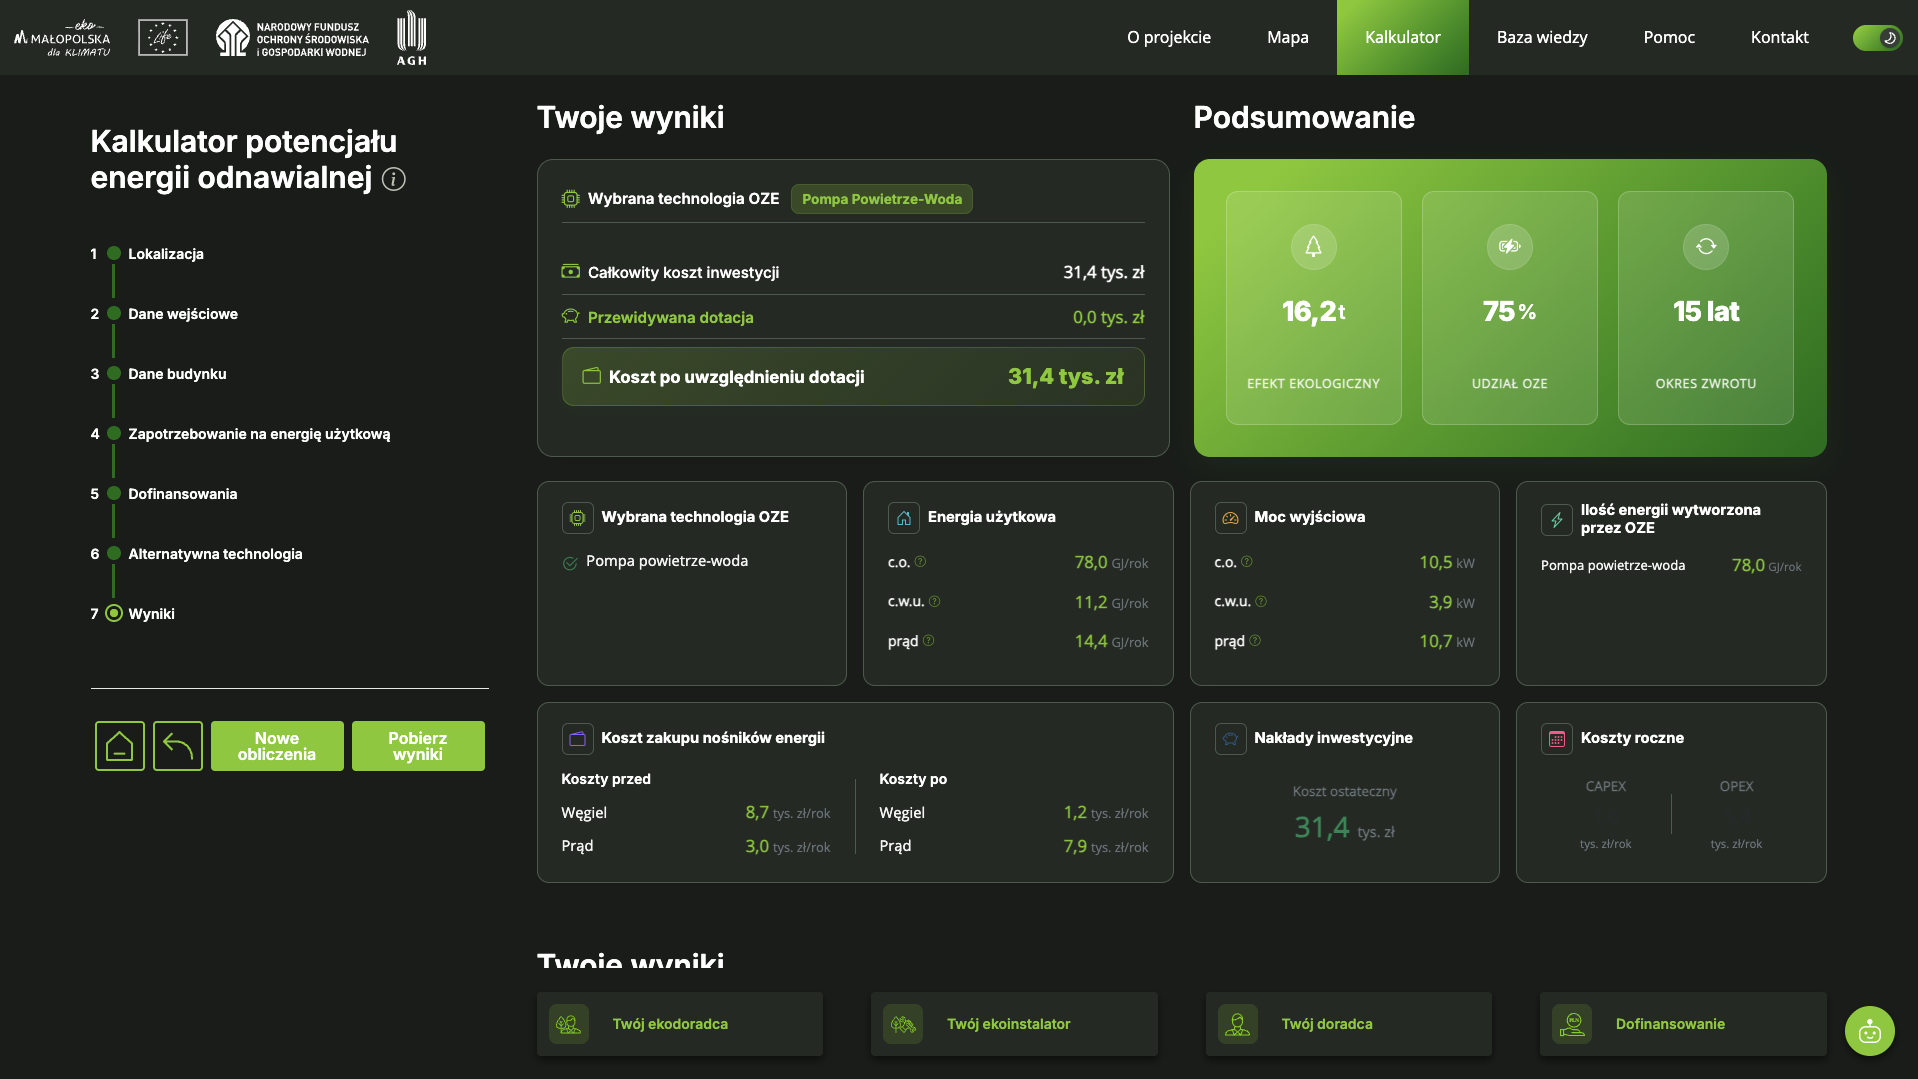Show help for c.o. in Energia użytkowa

(920, 562)
